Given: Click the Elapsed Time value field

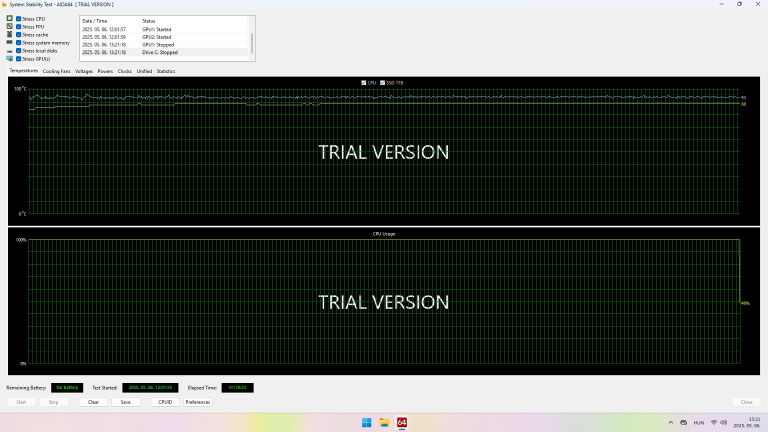Looking at the screenshot, I should [237, 387].
